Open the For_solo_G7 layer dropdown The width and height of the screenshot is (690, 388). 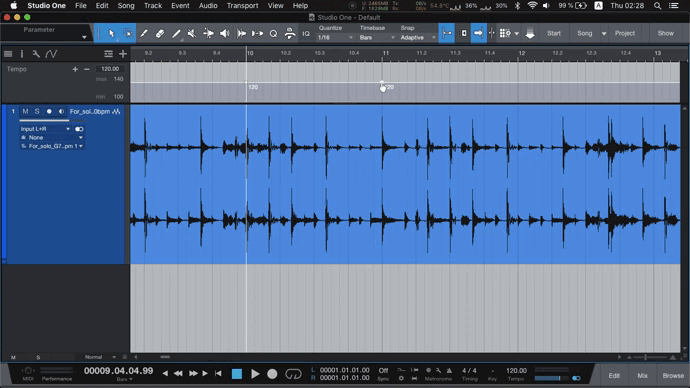click(52, 146)
